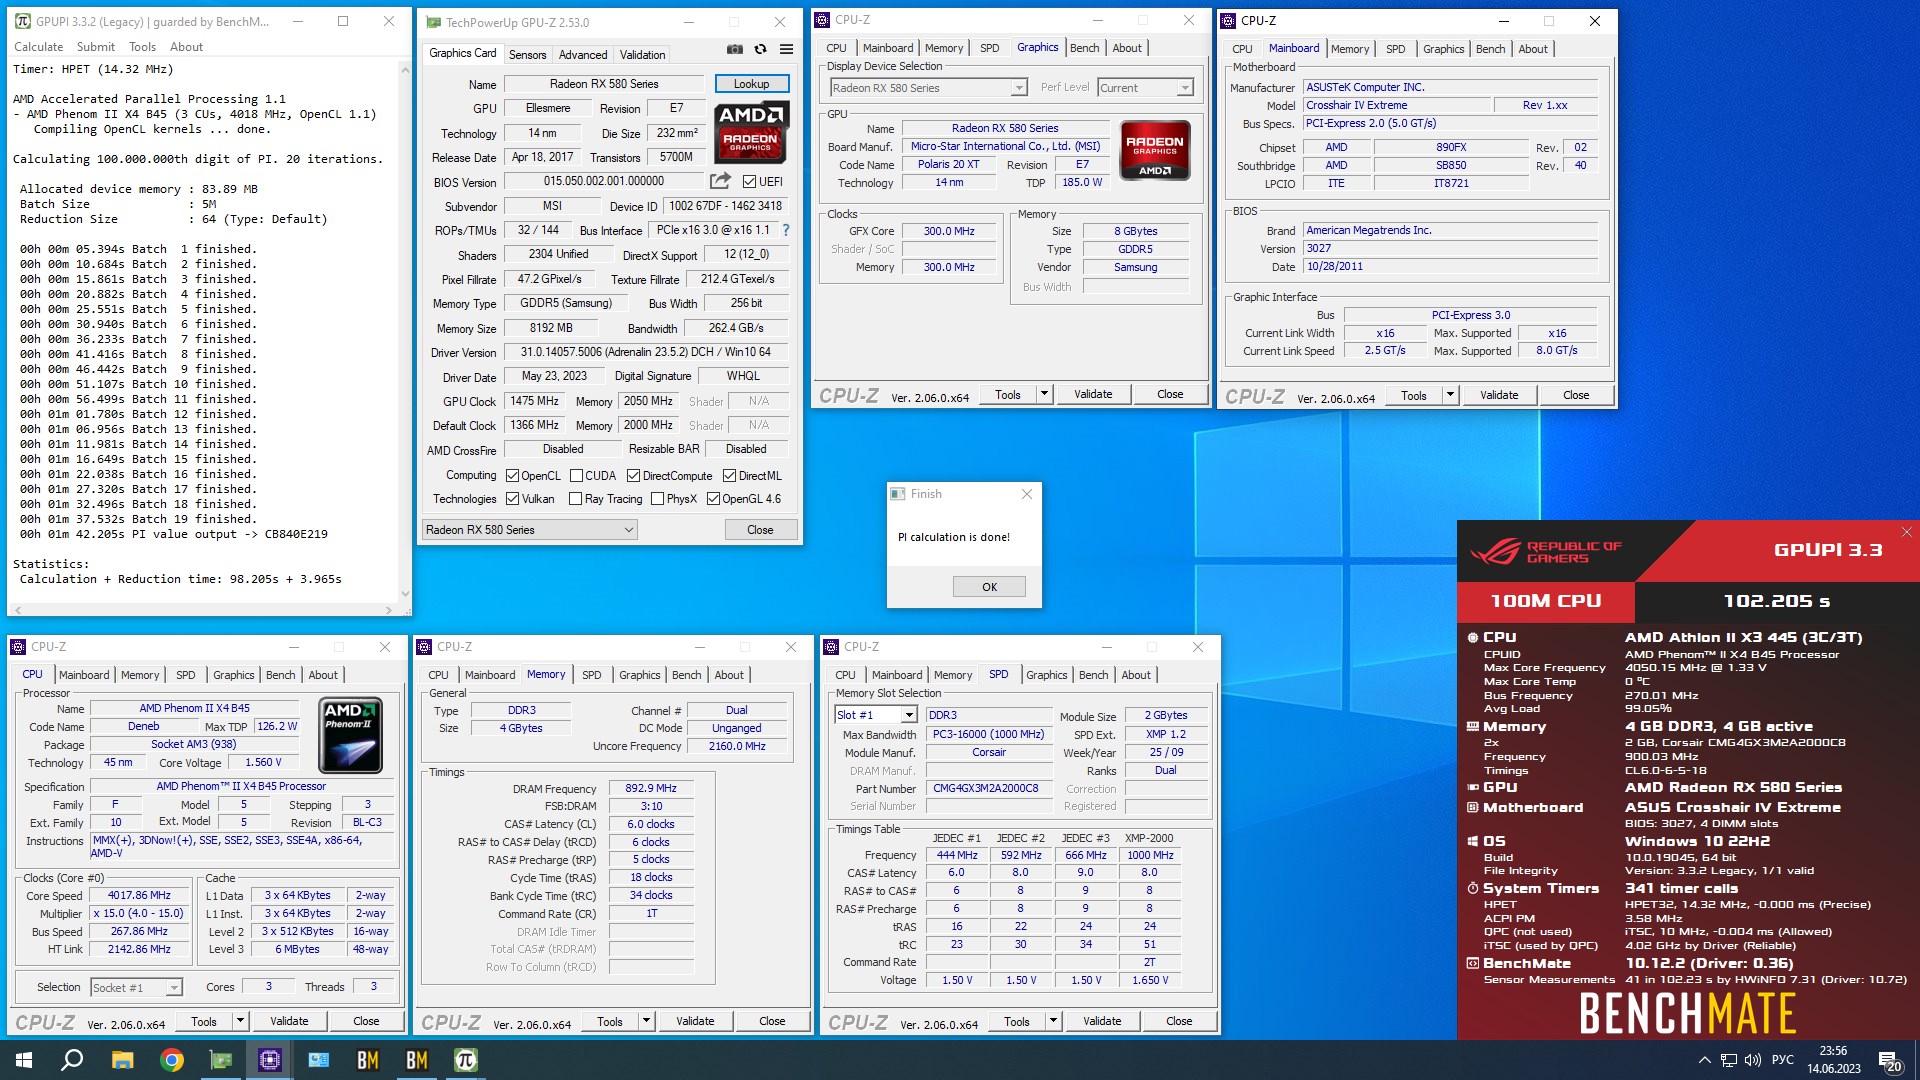This screenshot has height=1080, width=1920.
Task: Click the GPUPI vertical scrollbar
Action: coord(405,330)
